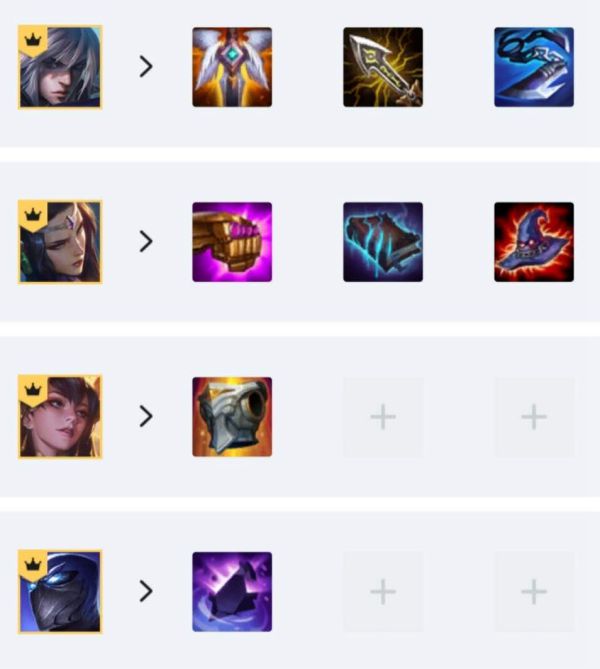600x669 pixels.
Task: Expand the masked champion's item row
Action: (146, 591)
